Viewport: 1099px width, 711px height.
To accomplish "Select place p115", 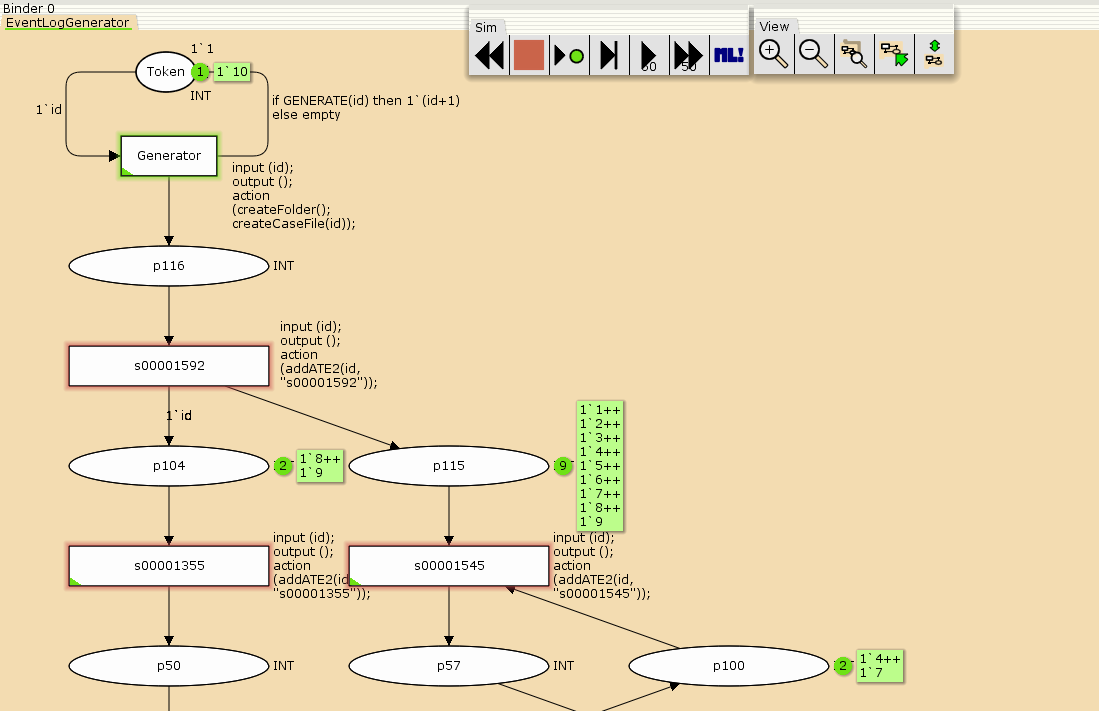I will [449, 466].
